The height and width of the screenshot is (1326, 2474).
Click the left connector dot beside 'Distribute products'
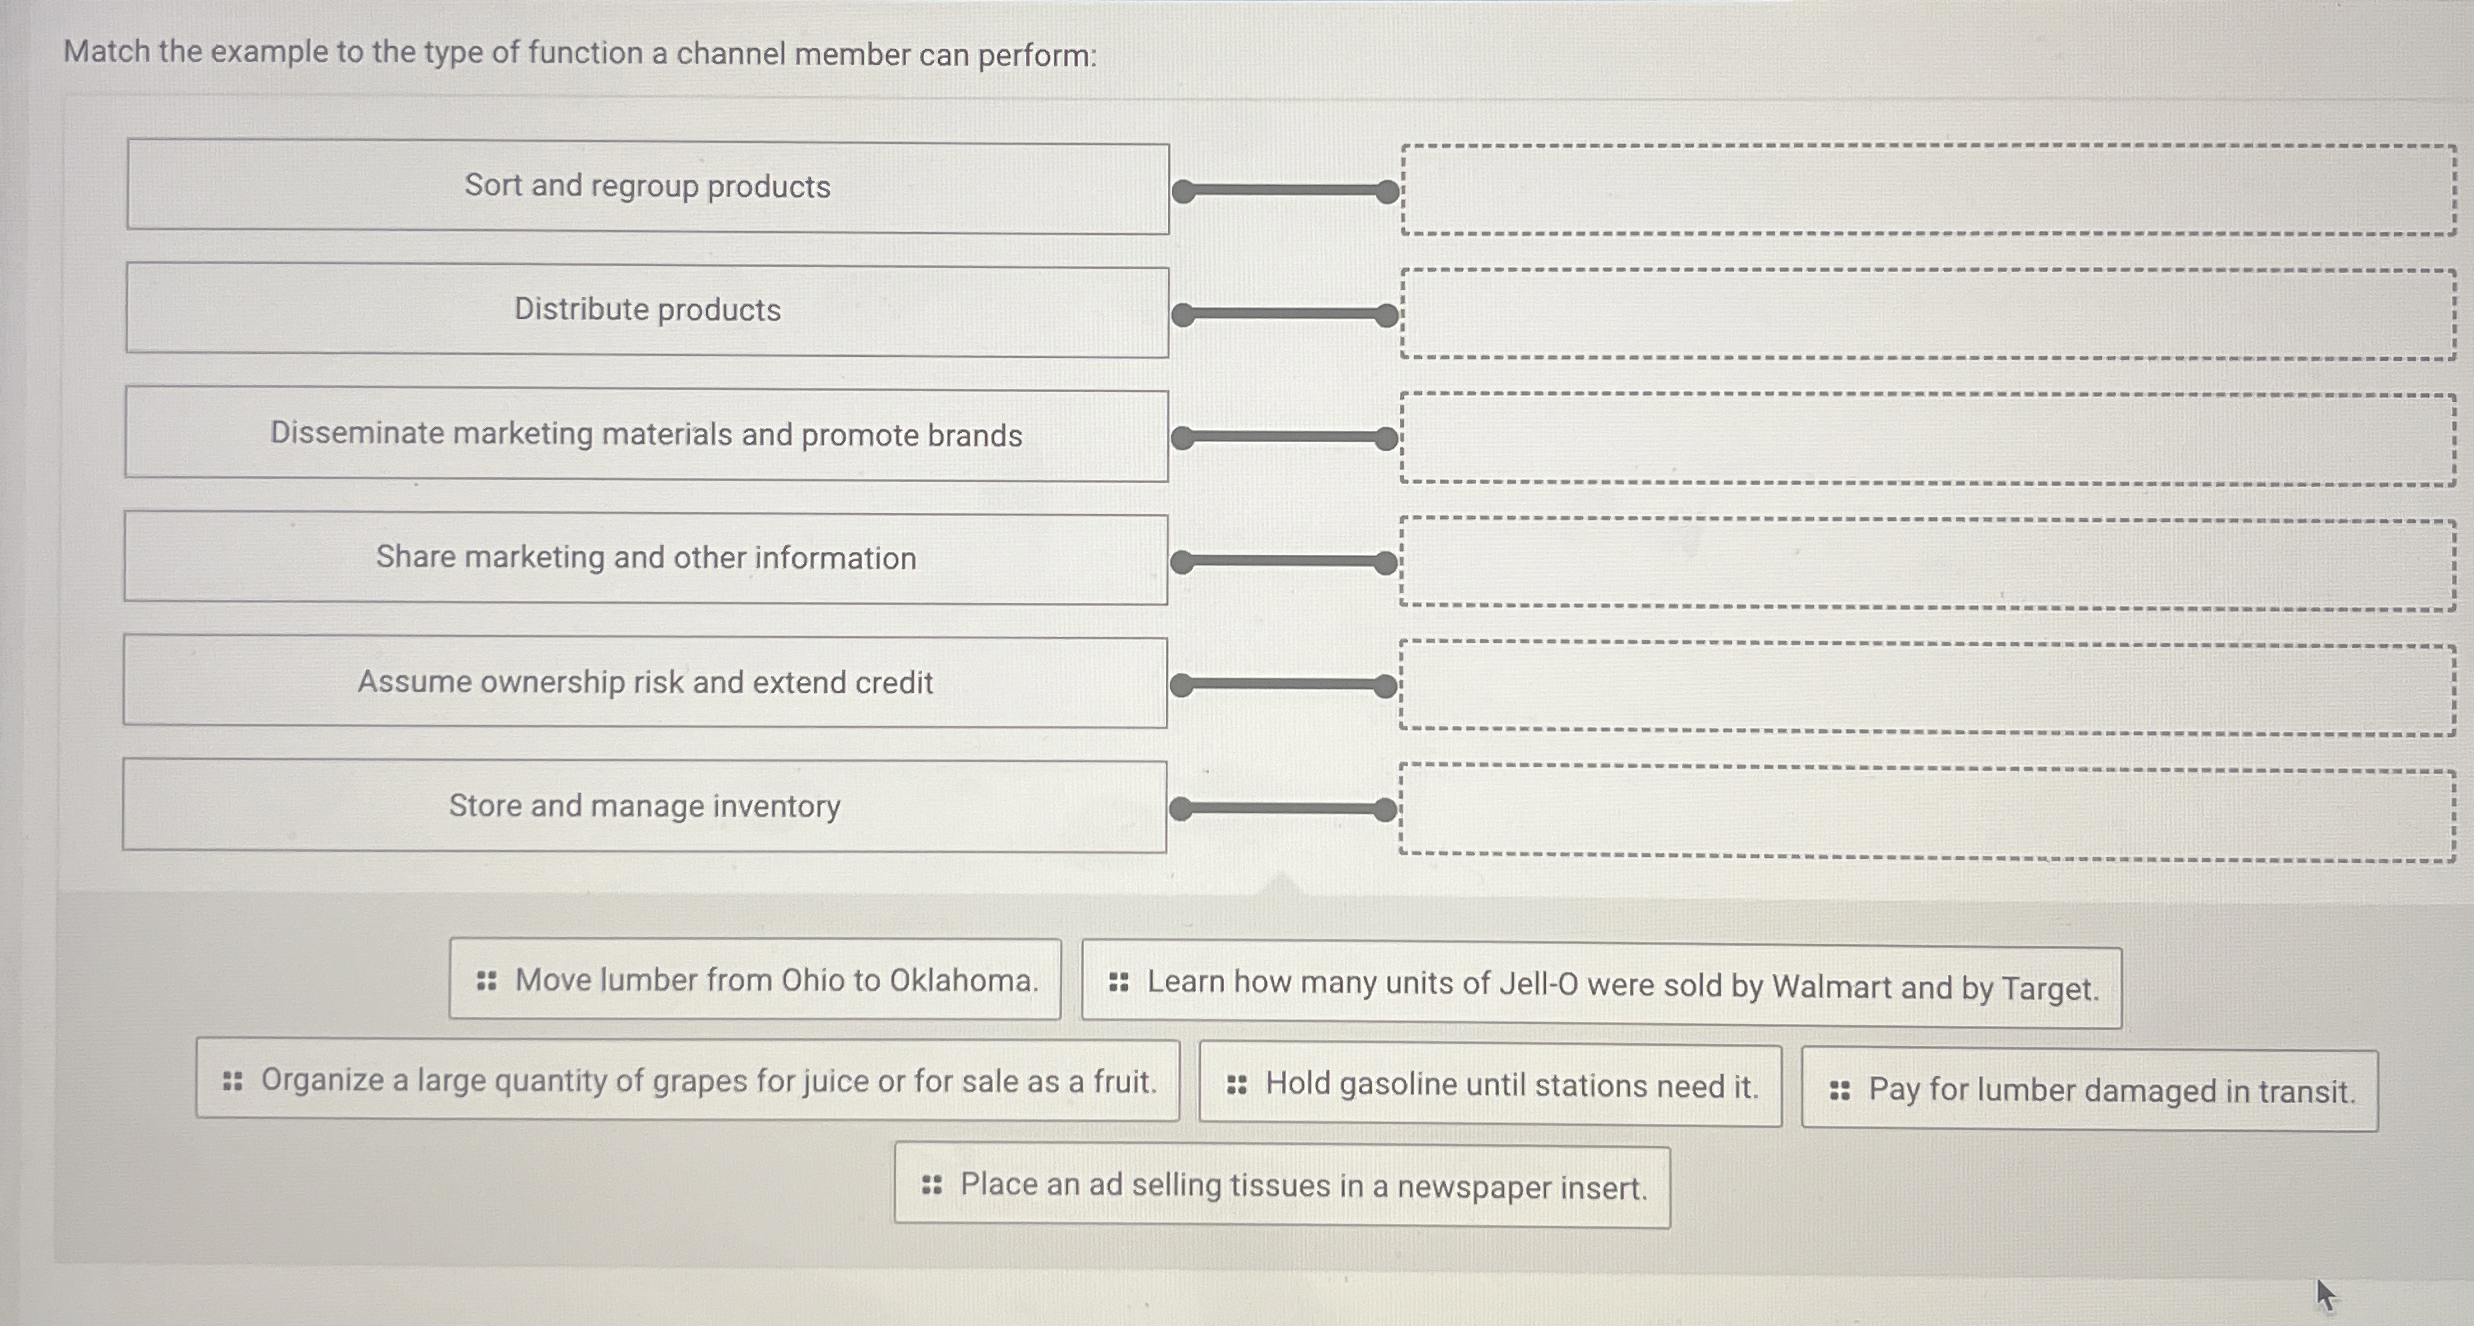pyautogui.click(x=1185, y=316)
